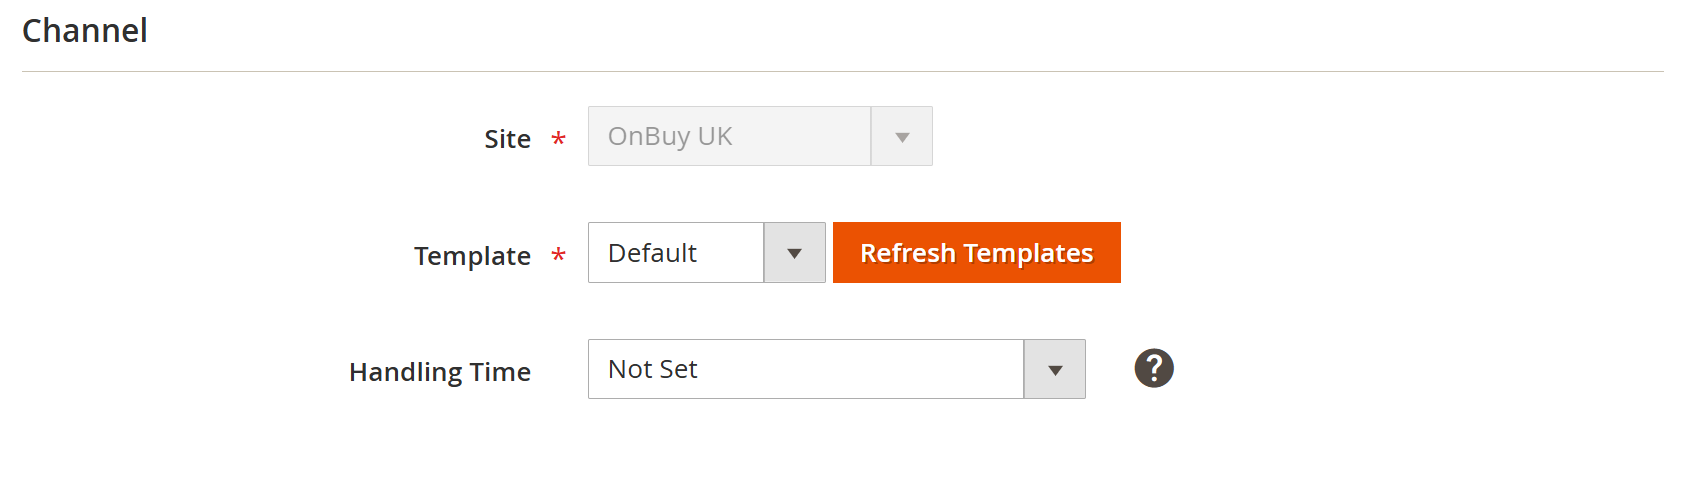
Task: Click the divider line under Channel heading
Action: coord(842,72)
